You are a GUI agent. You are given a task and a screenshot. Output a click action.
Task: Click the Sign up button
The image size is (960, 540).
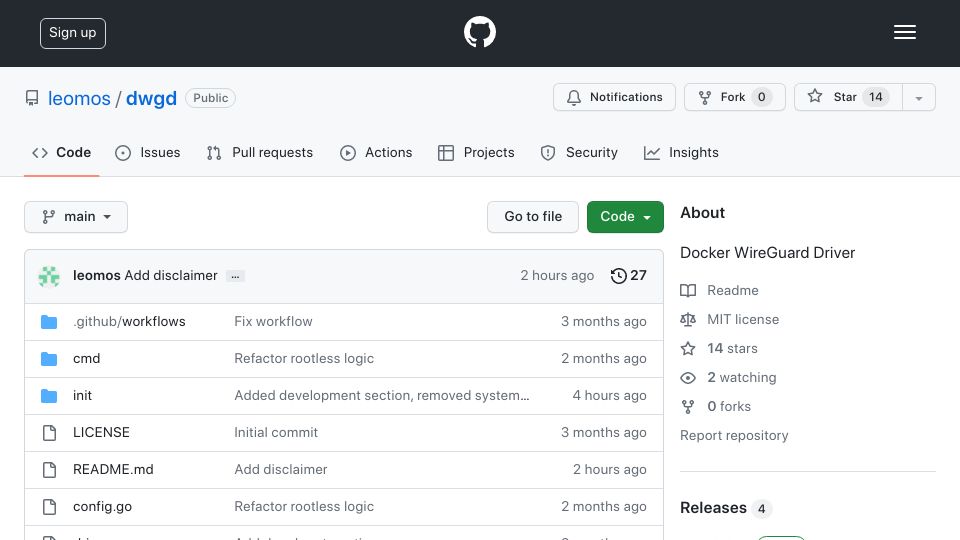click(x=73, y=33)
